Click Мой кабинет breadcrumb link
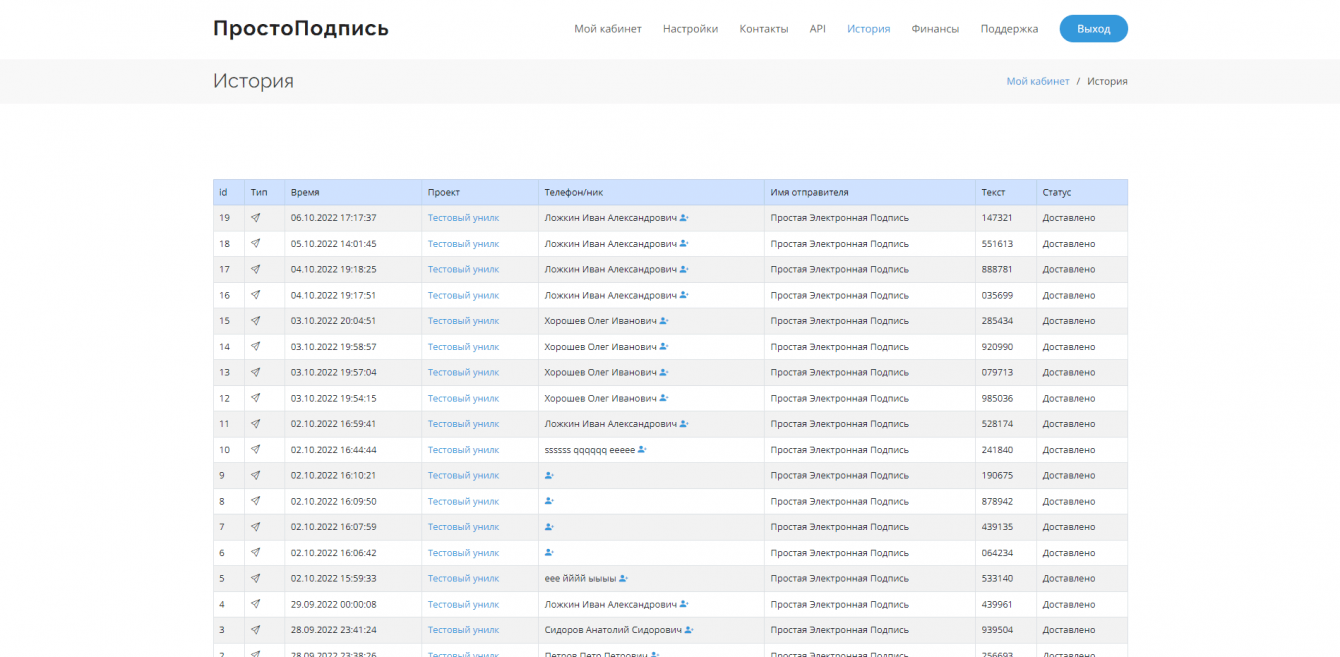1340x657 pixels. tap(1037, 81)
